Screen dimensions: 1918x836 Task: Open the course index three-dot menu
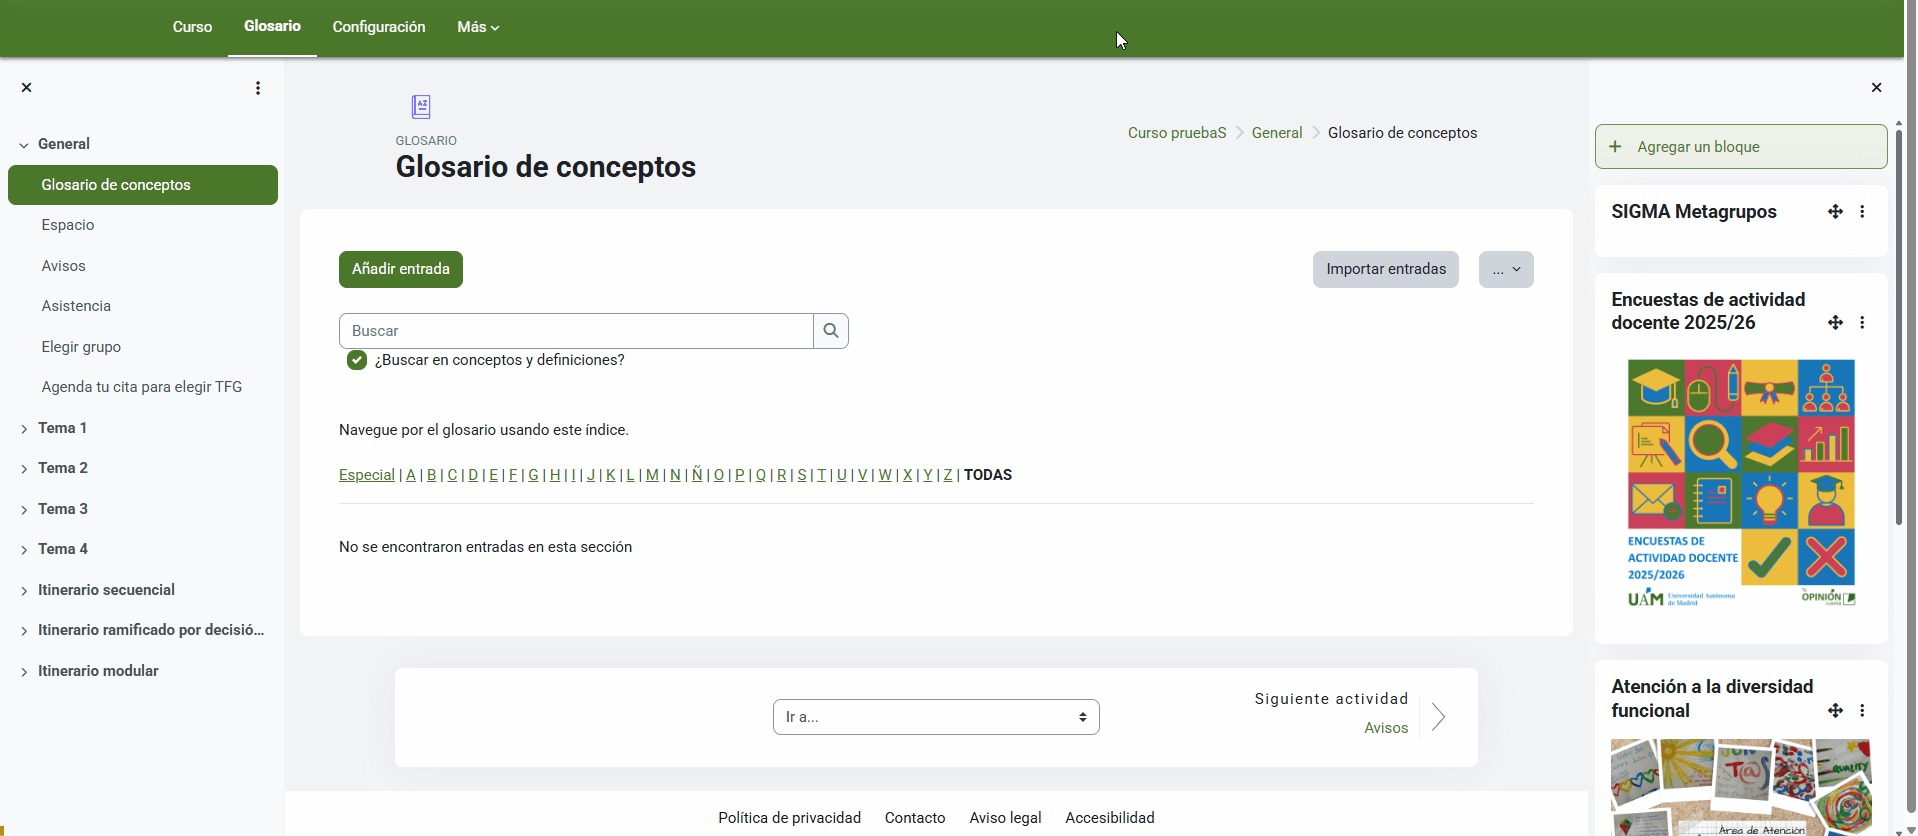pyautogui.click(x=258, y=88)
